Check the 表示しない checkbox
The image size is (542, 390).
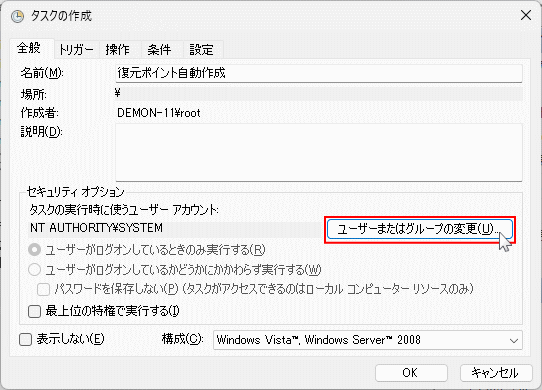pos(26,340)
